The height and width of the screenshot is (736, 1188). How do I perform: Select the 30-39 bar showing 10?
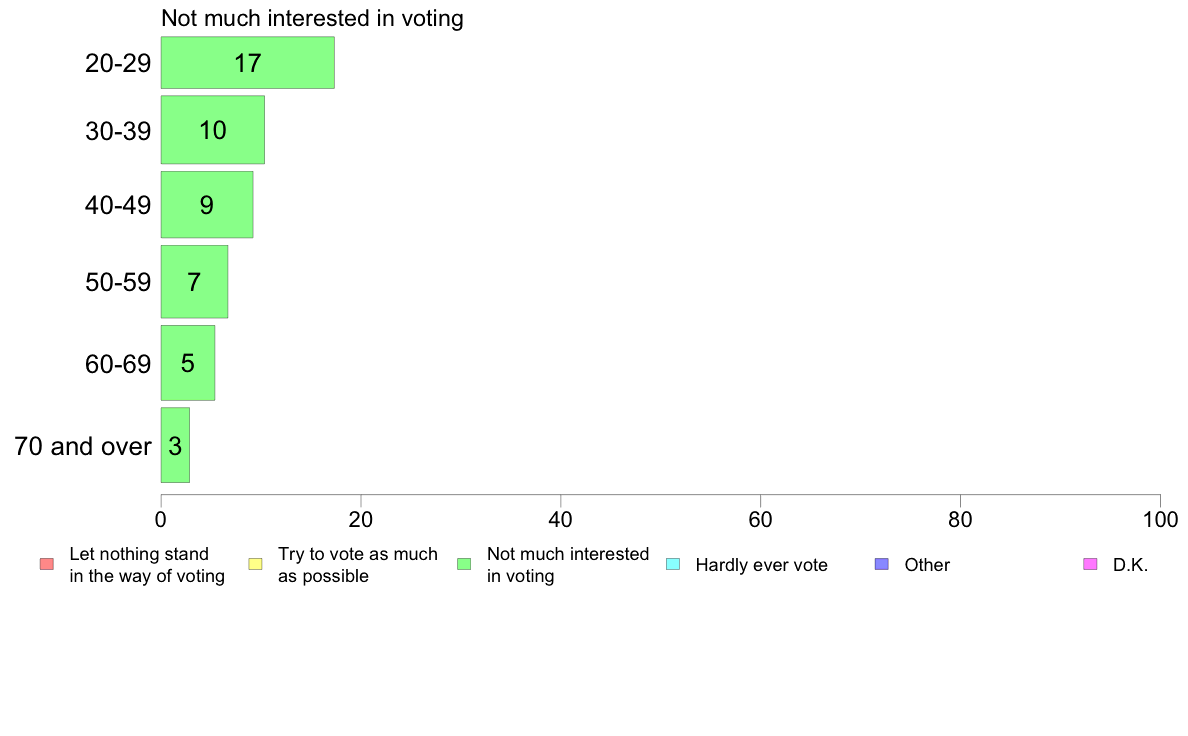pos(213,130)
